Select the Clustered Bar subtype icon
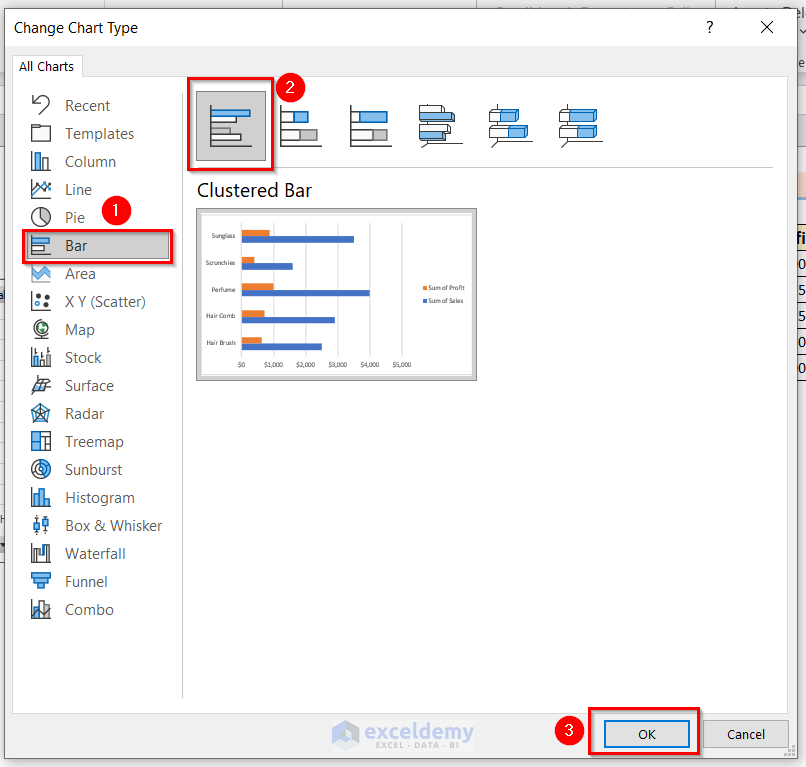 [x=231, y=126]
